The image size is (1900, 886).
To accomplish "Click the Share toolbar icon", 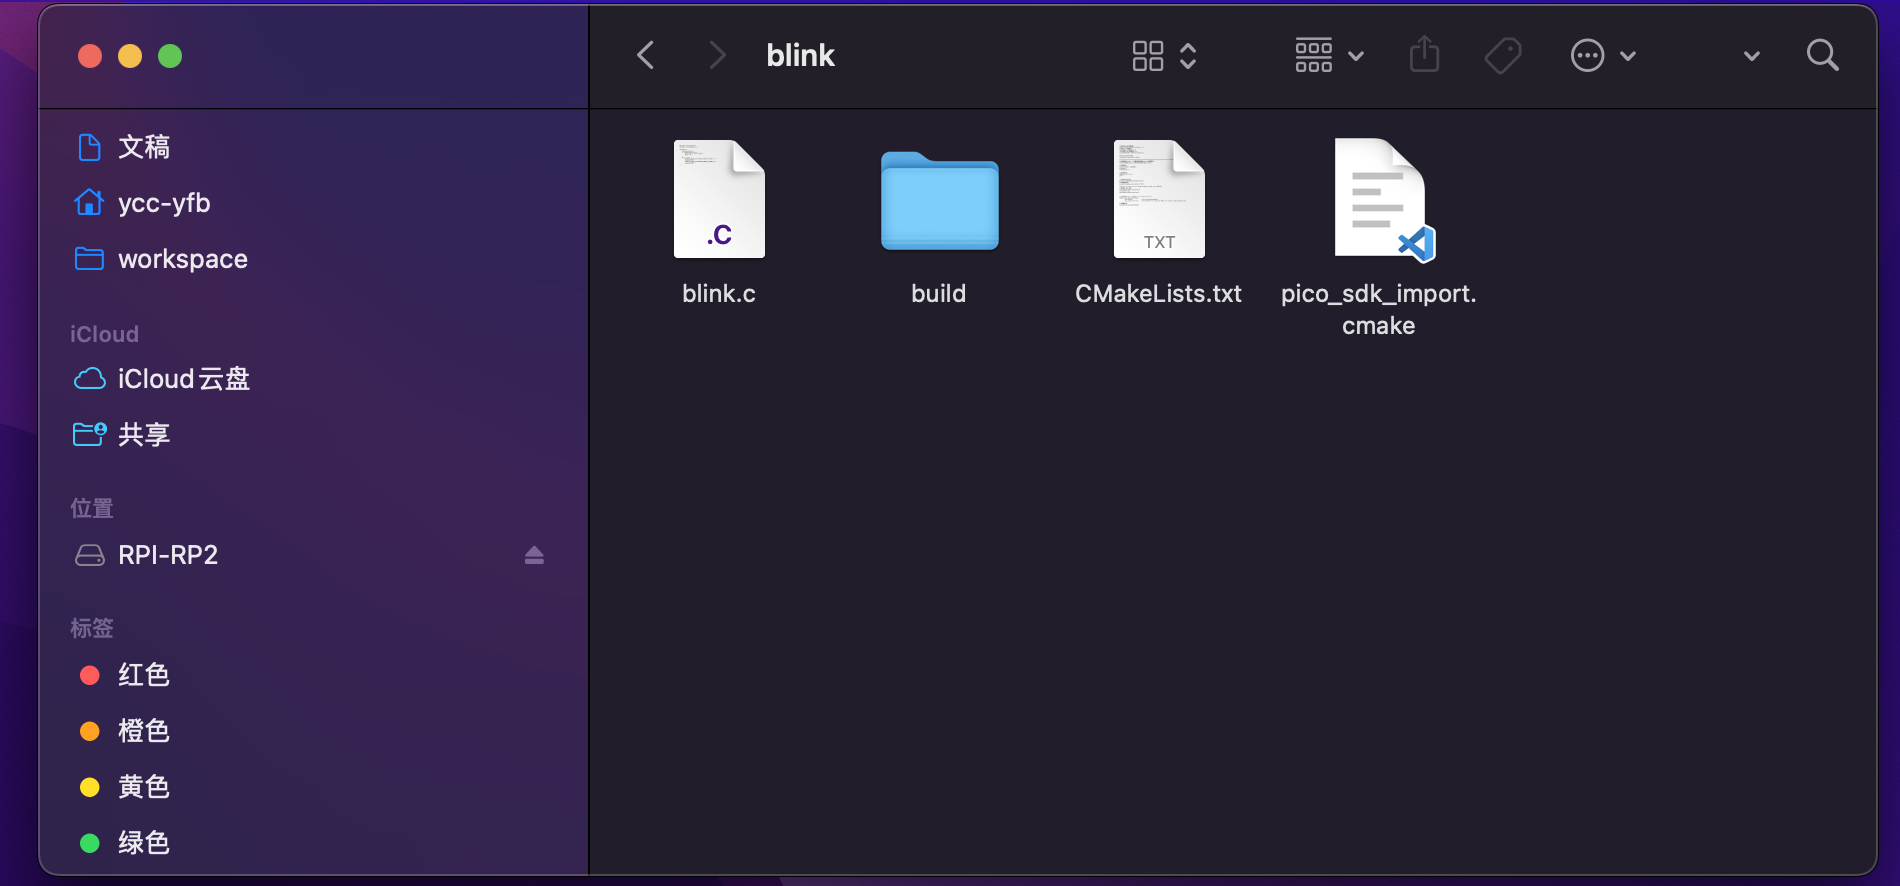I will pyautogui.click(x=1424, y=54).
